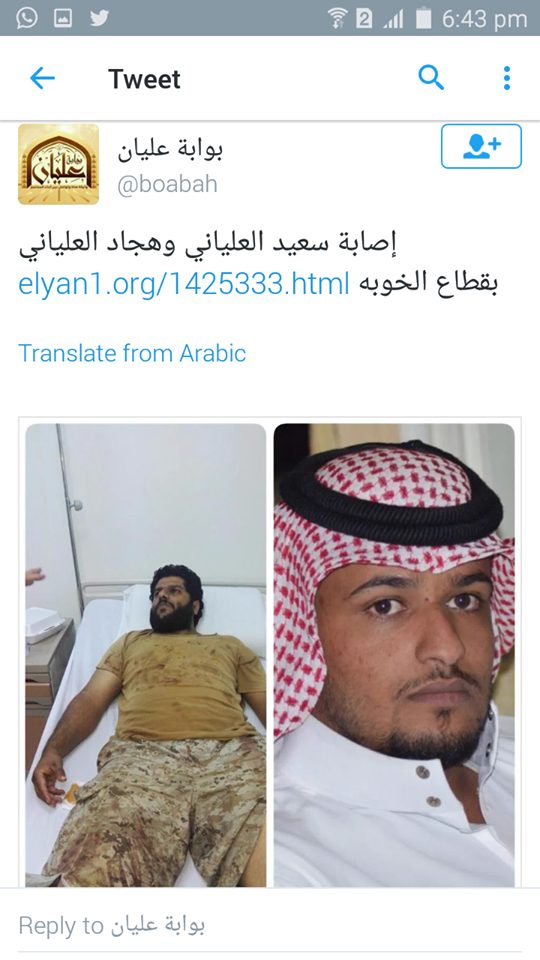
Task: Open the three-dot overflow menu
Action: (x=506, y=78)
